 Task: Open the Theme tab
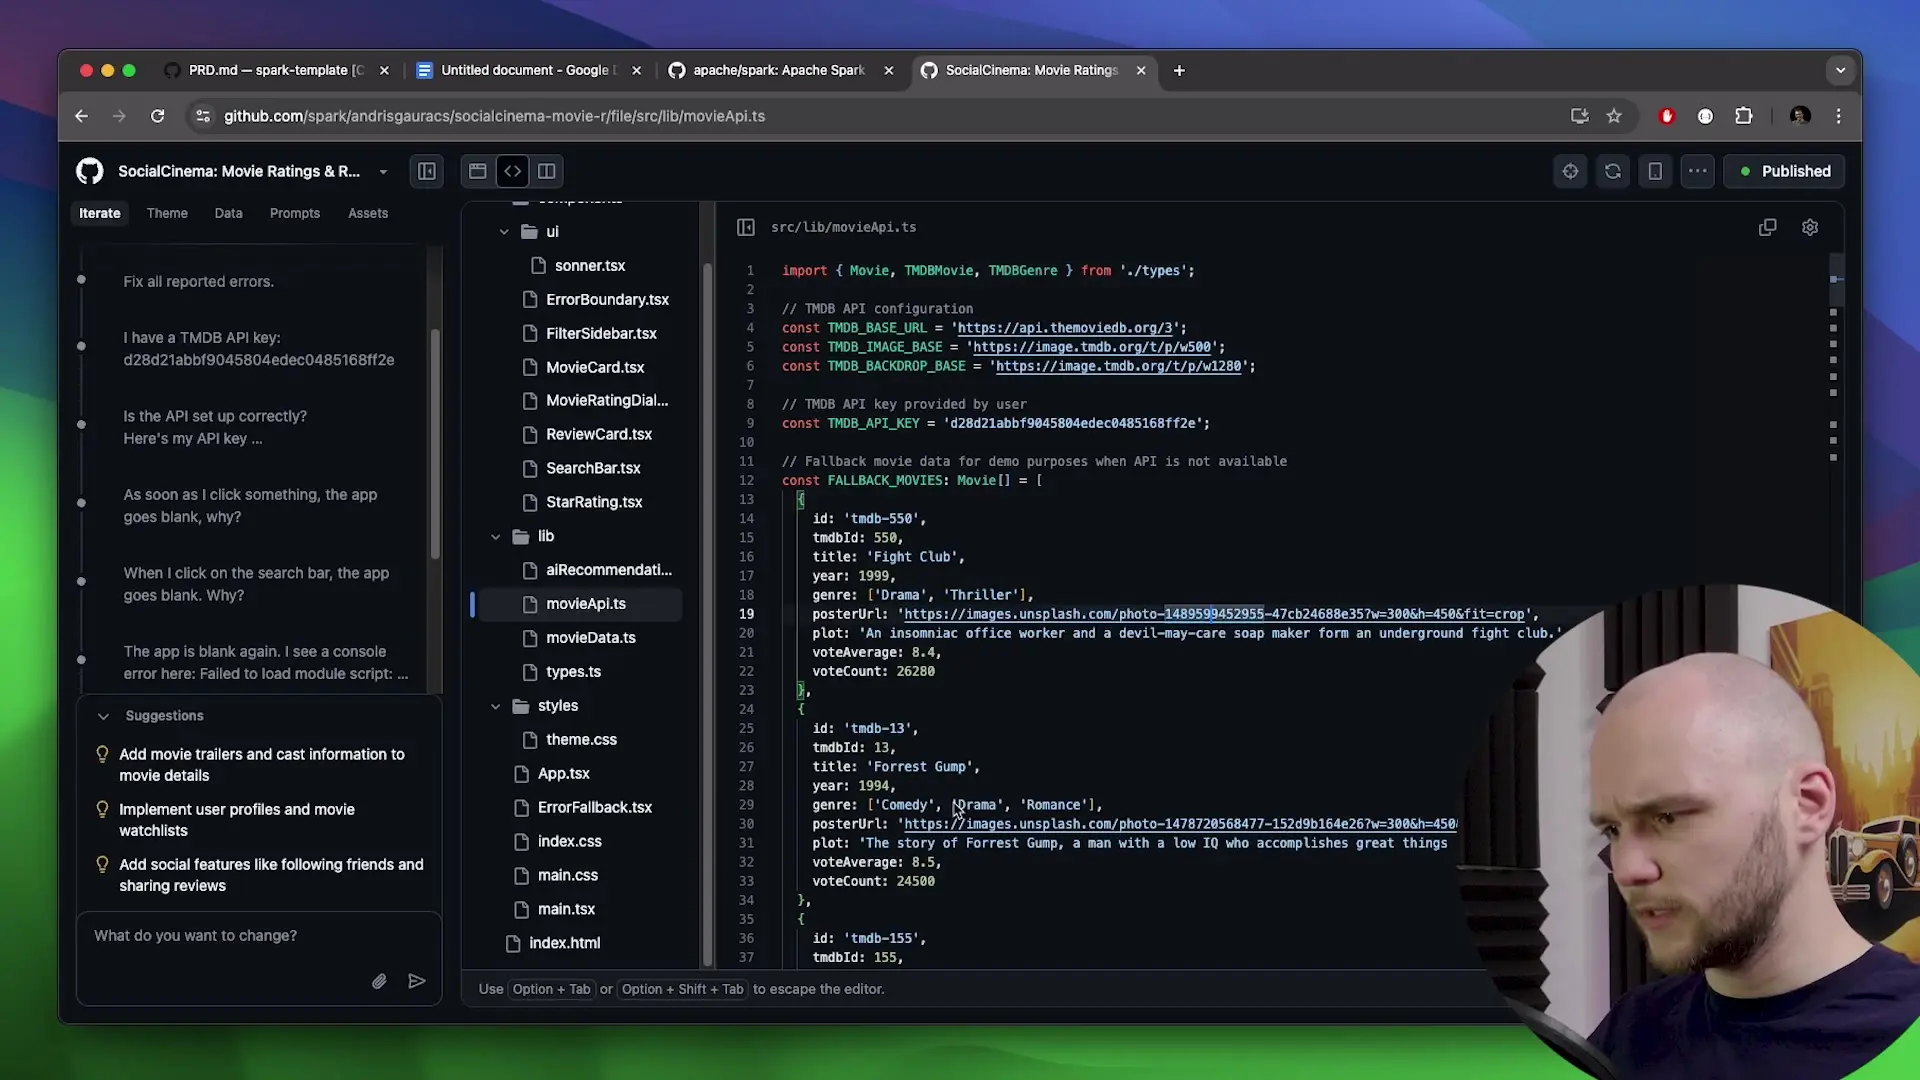click(x=167, y=213)
